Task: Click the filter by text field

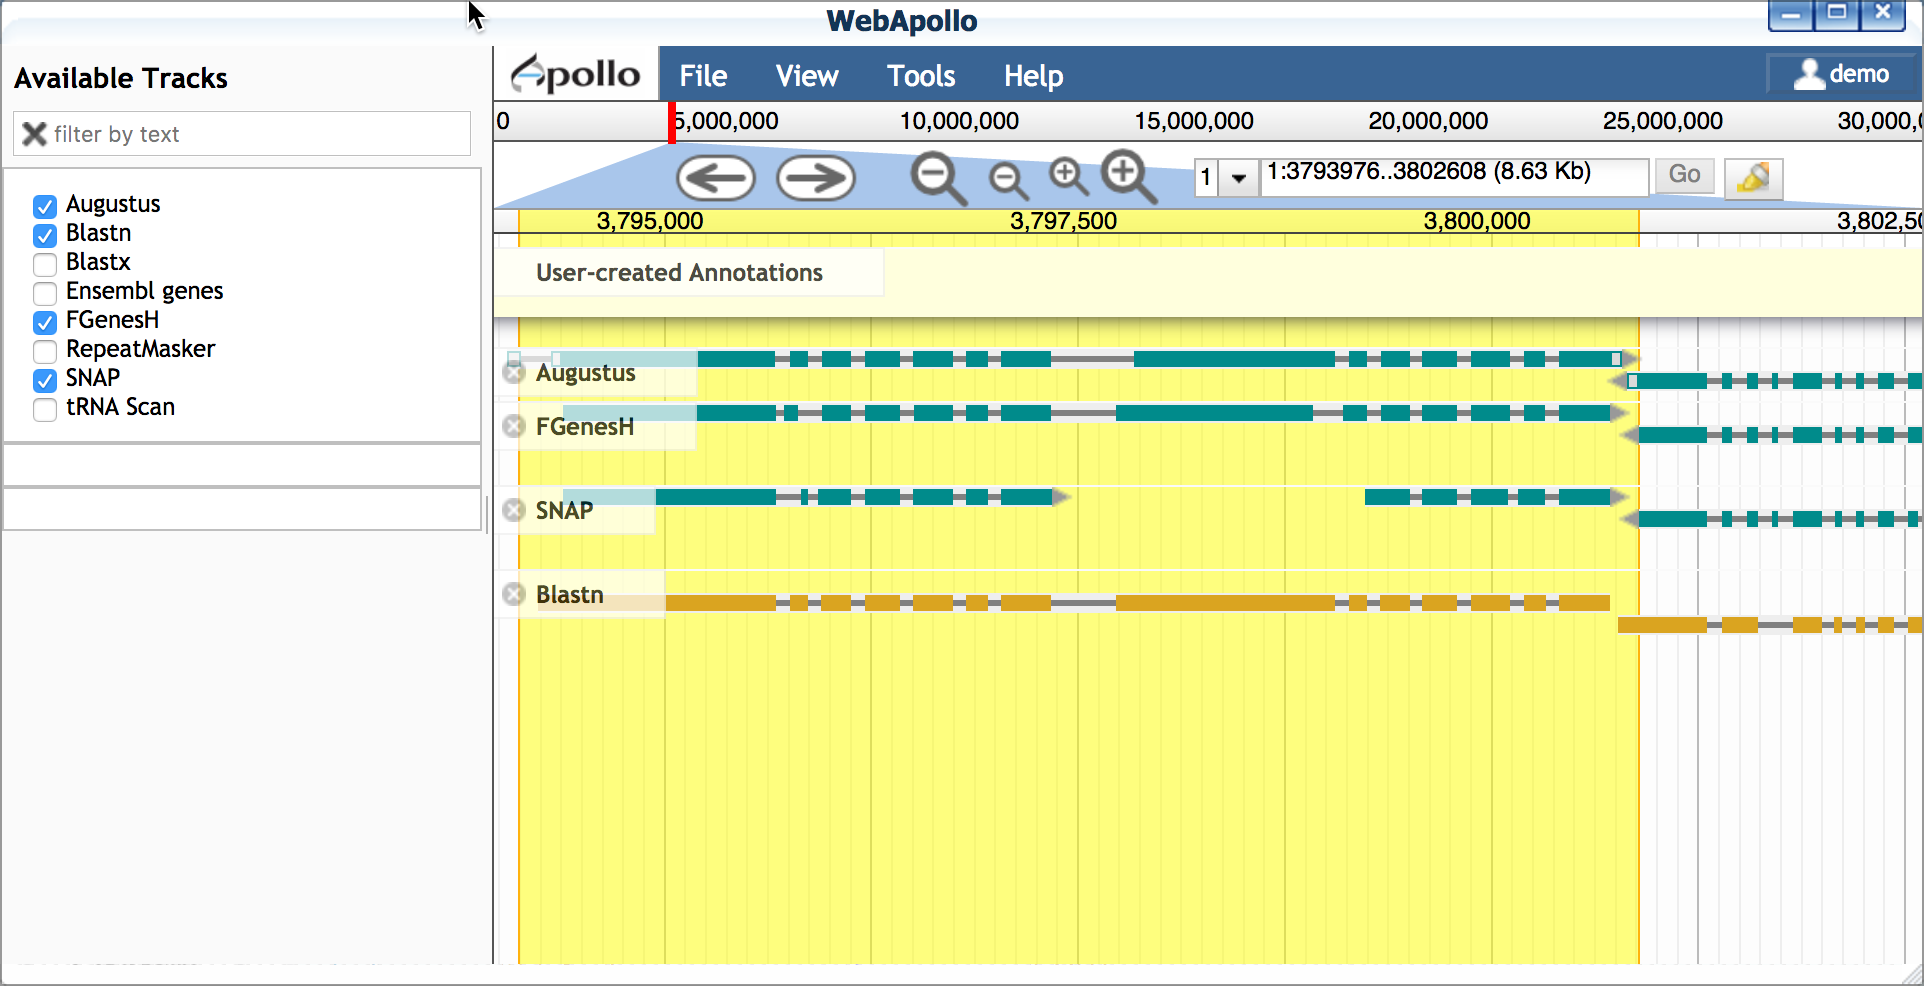Action: (x=242, y=134)
